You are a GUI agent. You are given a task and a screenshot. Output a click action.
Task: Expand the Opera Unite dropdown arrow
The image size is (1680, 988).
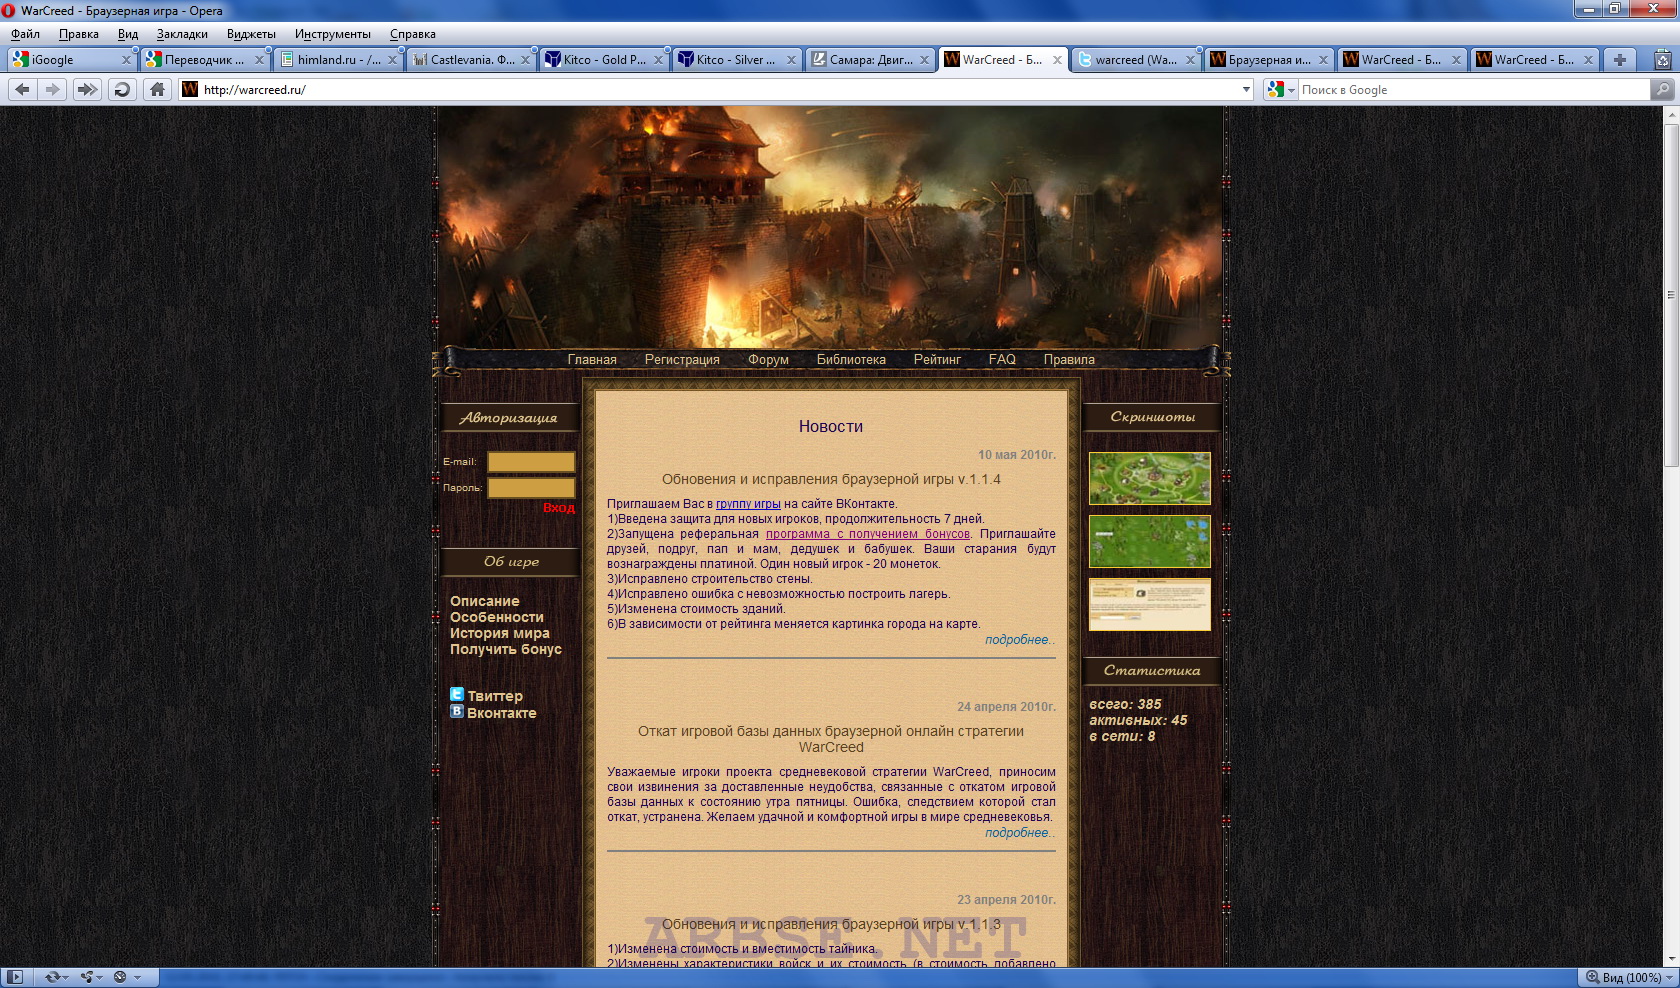coord(100,977)
